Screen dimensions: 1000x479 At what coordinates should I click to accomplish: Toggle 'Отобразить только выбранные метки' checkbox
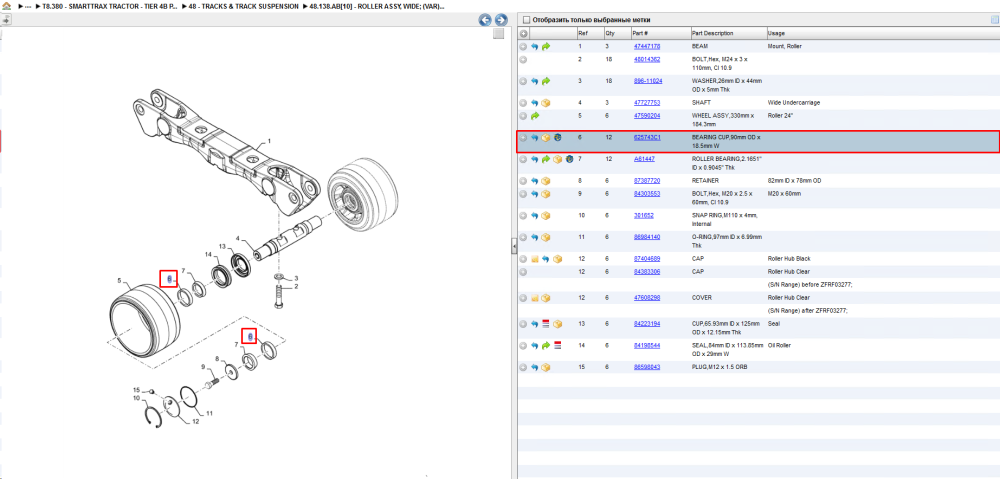click(x=526, y=20)
